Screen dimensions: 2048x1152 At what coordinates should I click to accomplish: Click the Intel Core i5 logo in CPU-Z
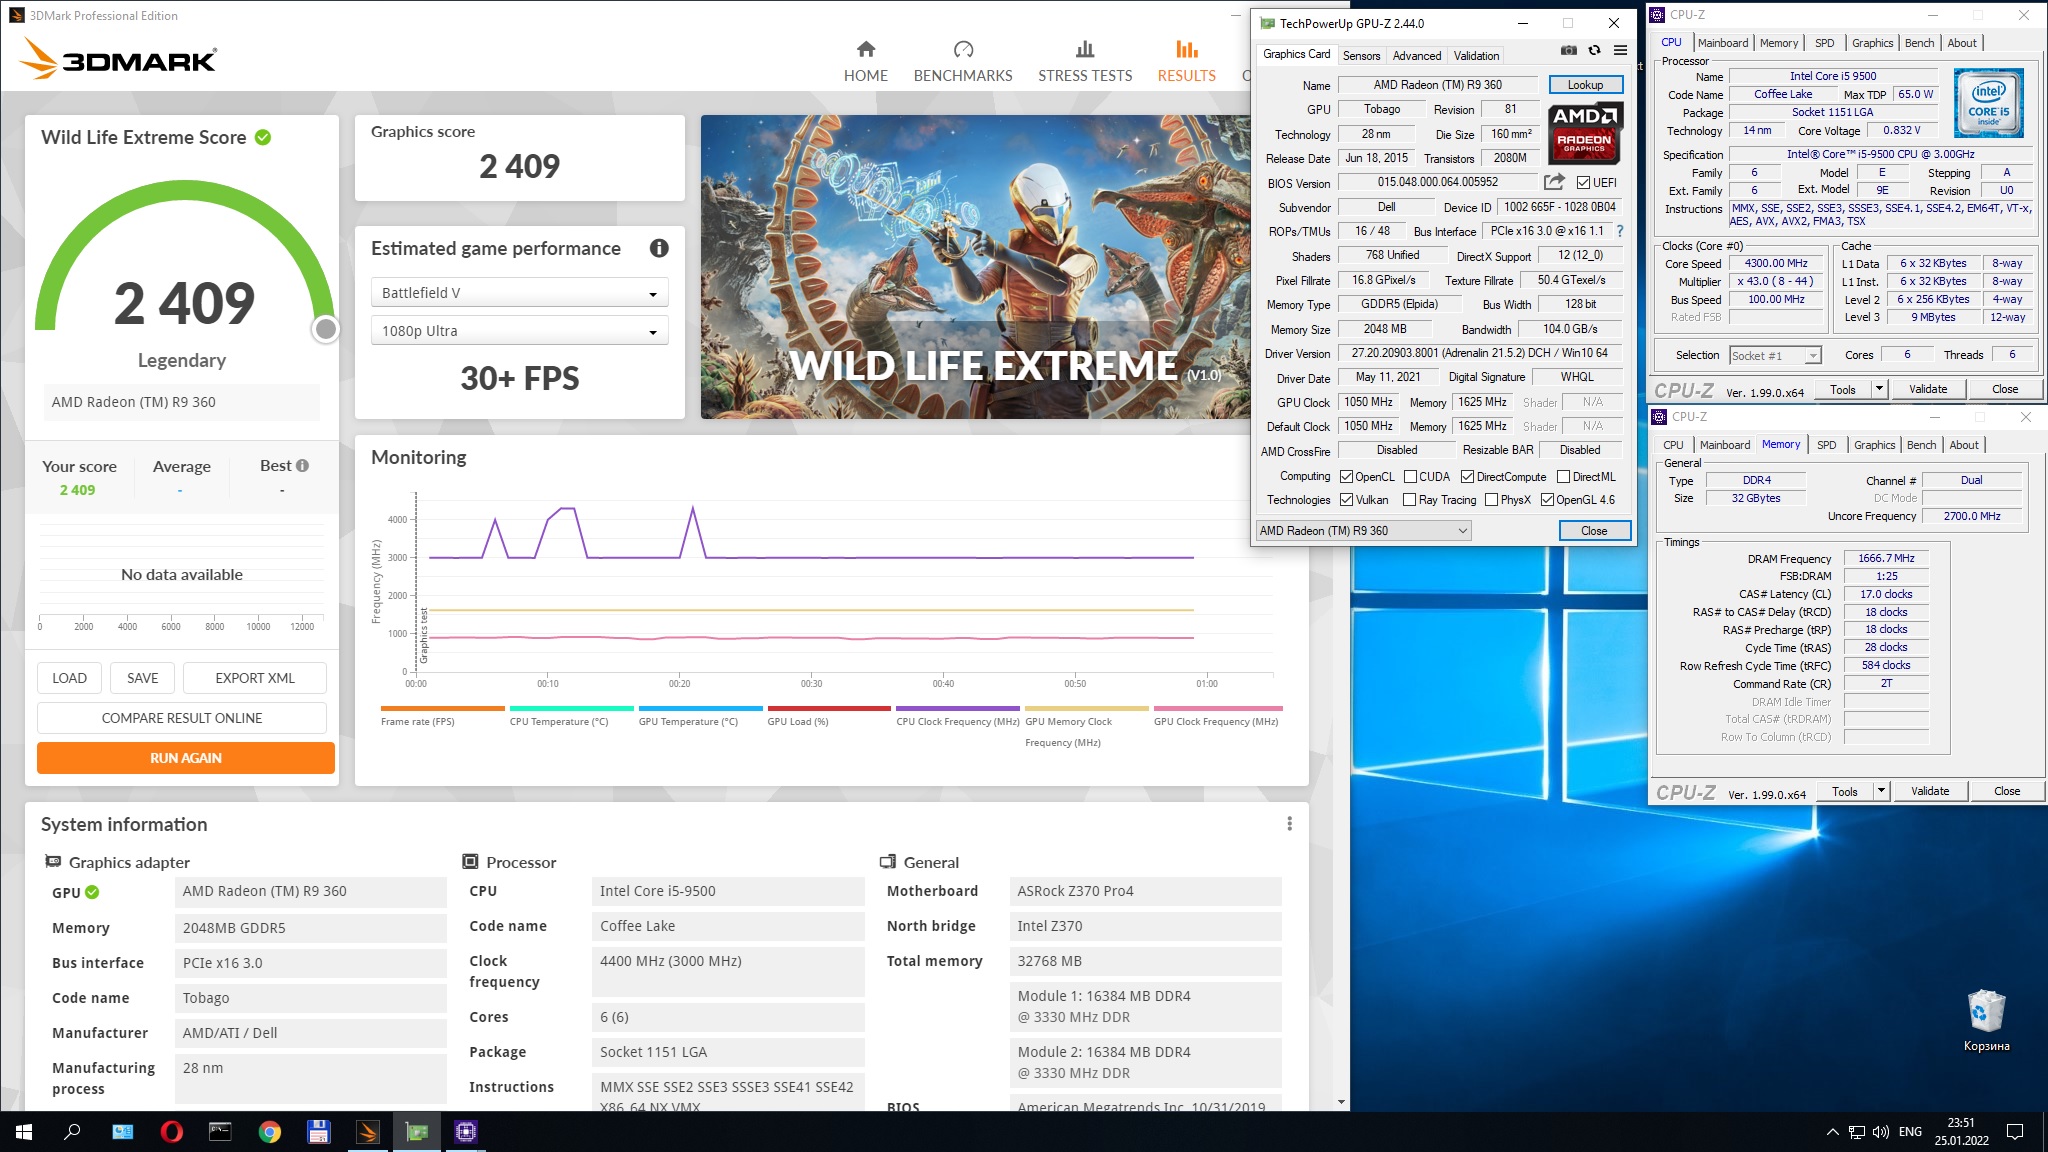click(x=1988, y=103)
